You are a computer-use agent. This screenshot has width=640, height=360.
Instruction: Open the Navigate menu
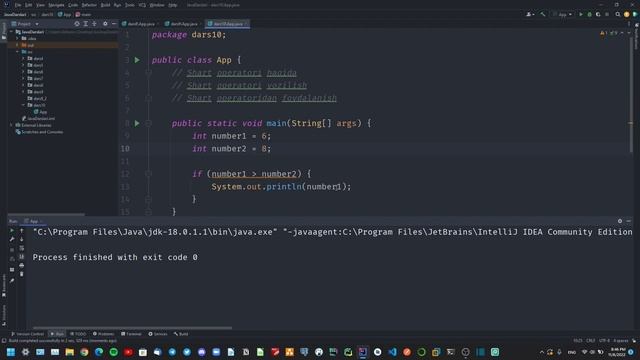(56, 5)
